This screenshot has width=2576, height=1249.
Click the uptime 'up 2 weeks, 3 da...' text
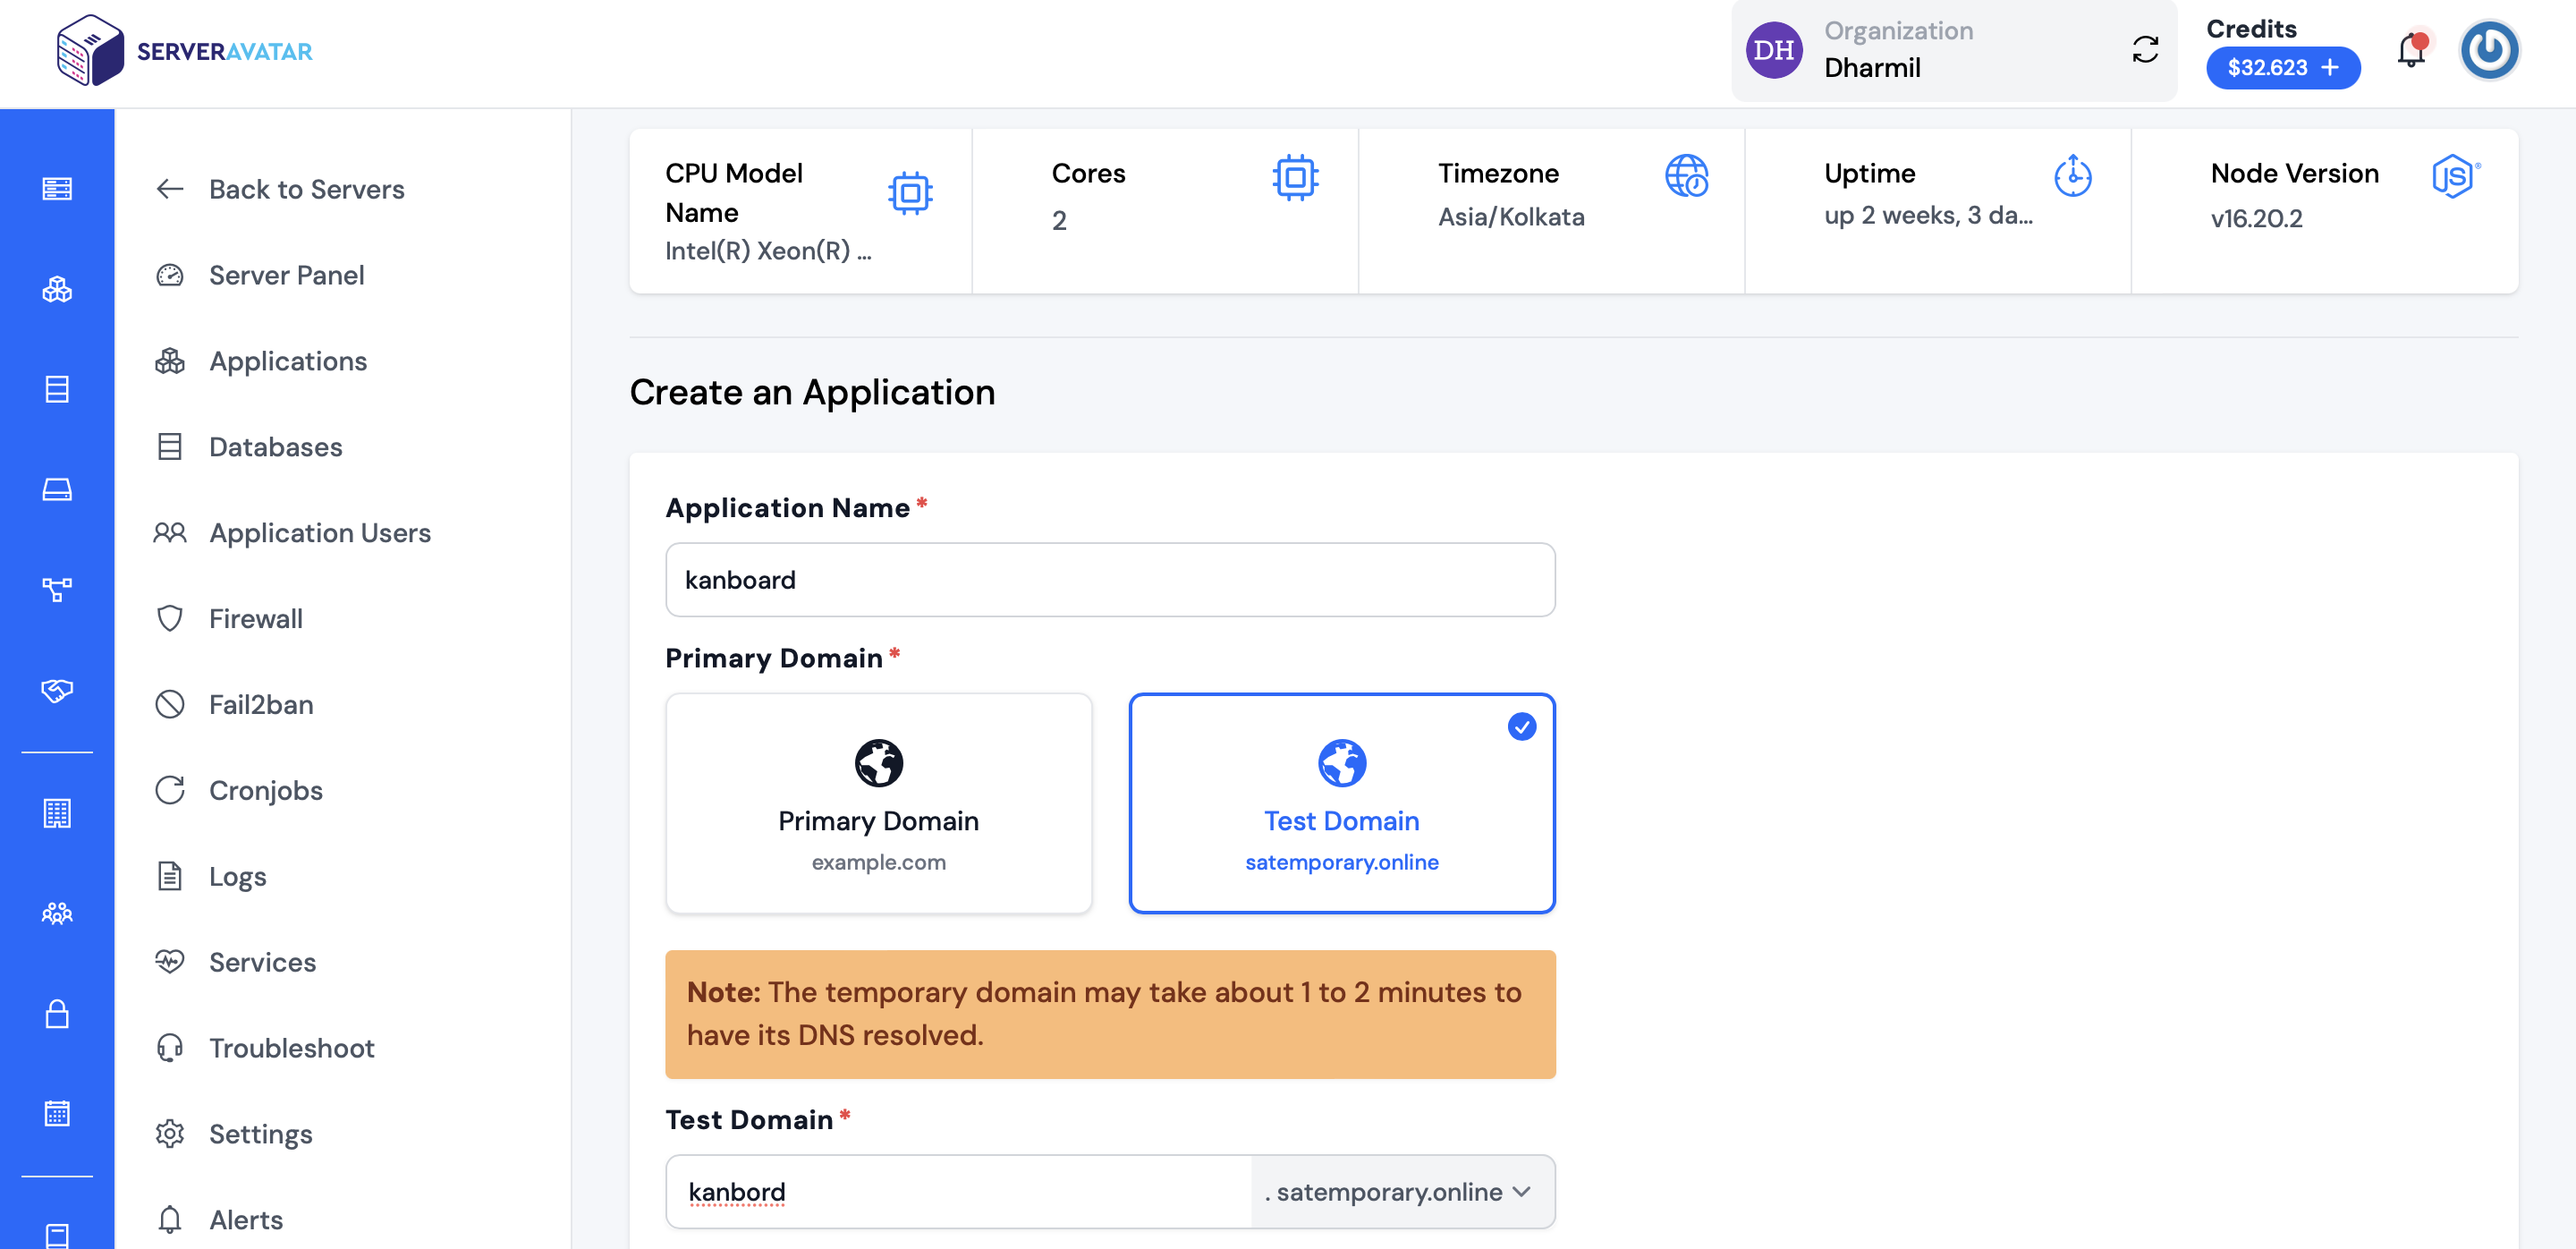pos(1928,216)
